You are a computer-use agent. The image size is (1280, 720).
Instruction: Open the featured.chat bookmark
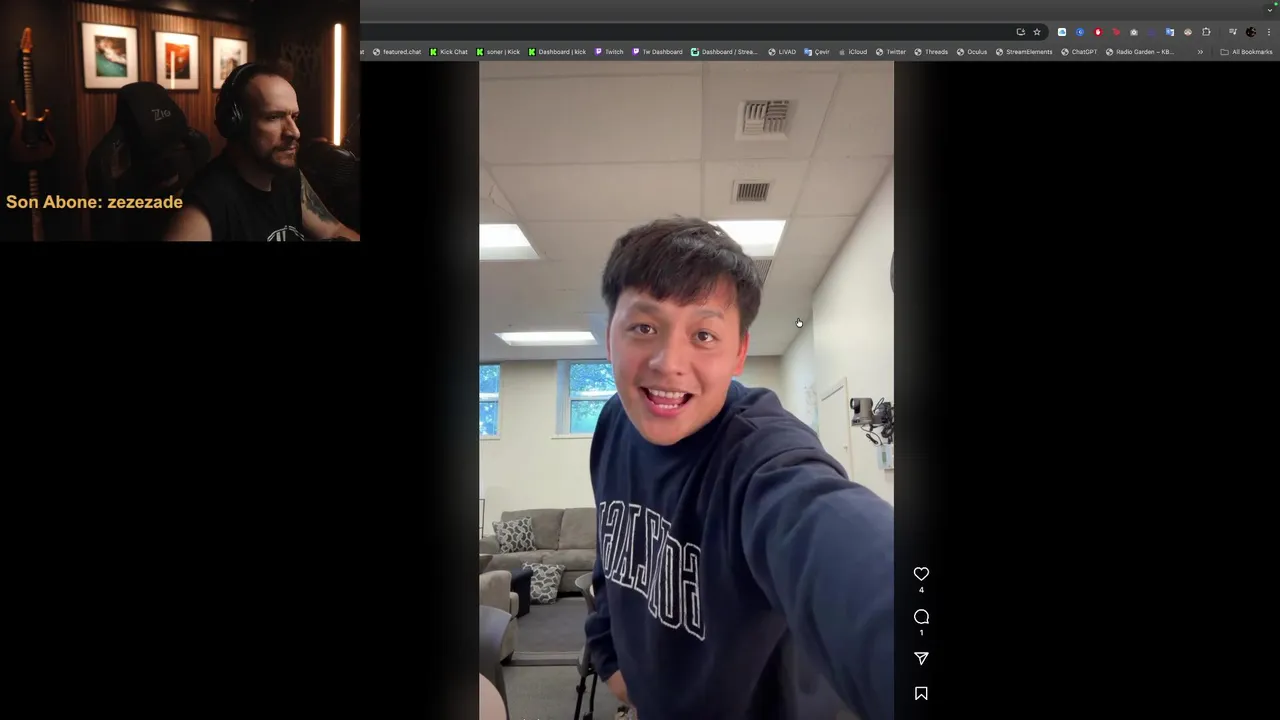click(x=397, y=52)
